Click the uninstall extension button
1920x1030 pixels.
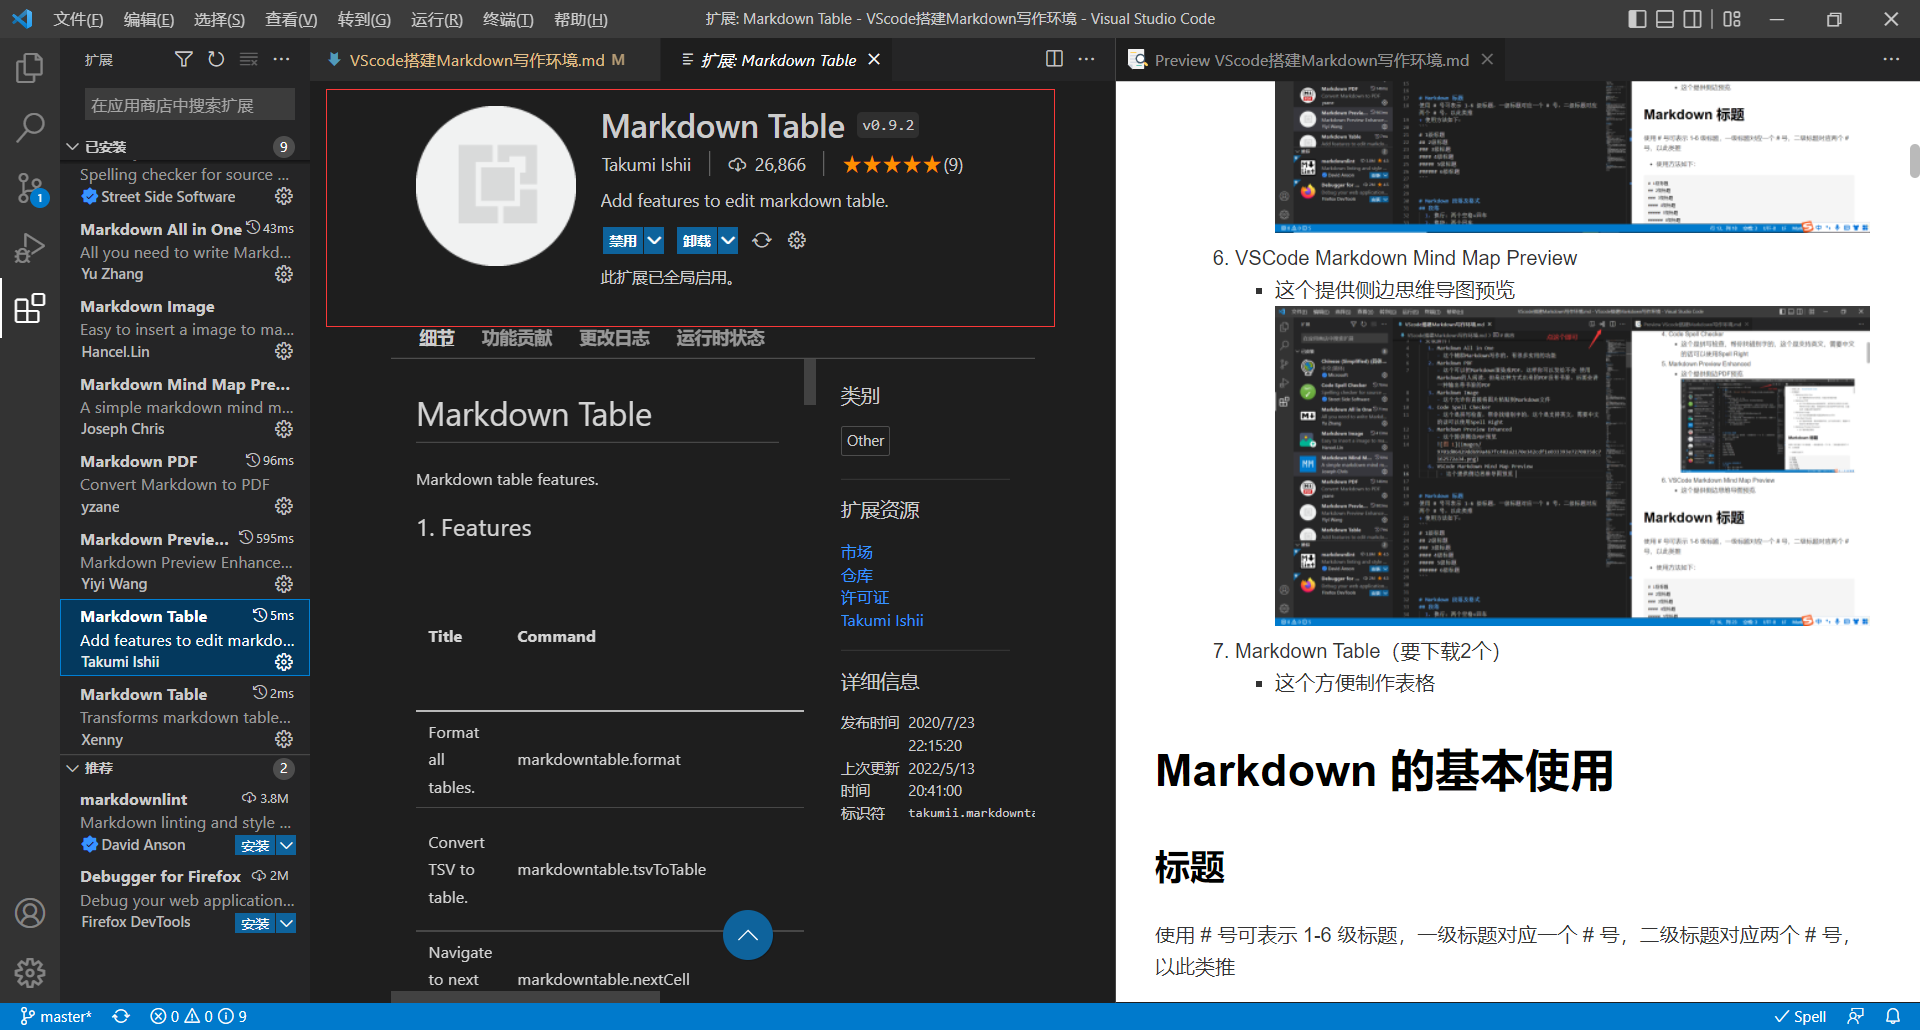(x=697, y=240)
